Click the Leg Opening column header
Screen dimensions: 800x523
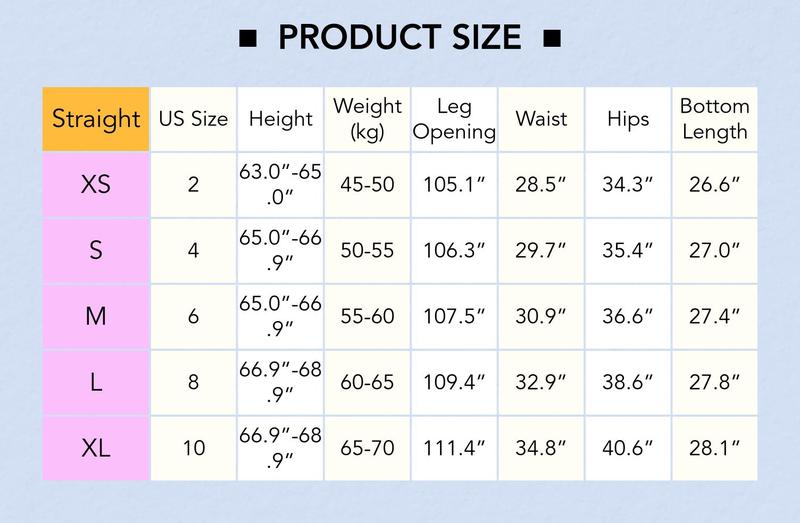click(454, 119)
